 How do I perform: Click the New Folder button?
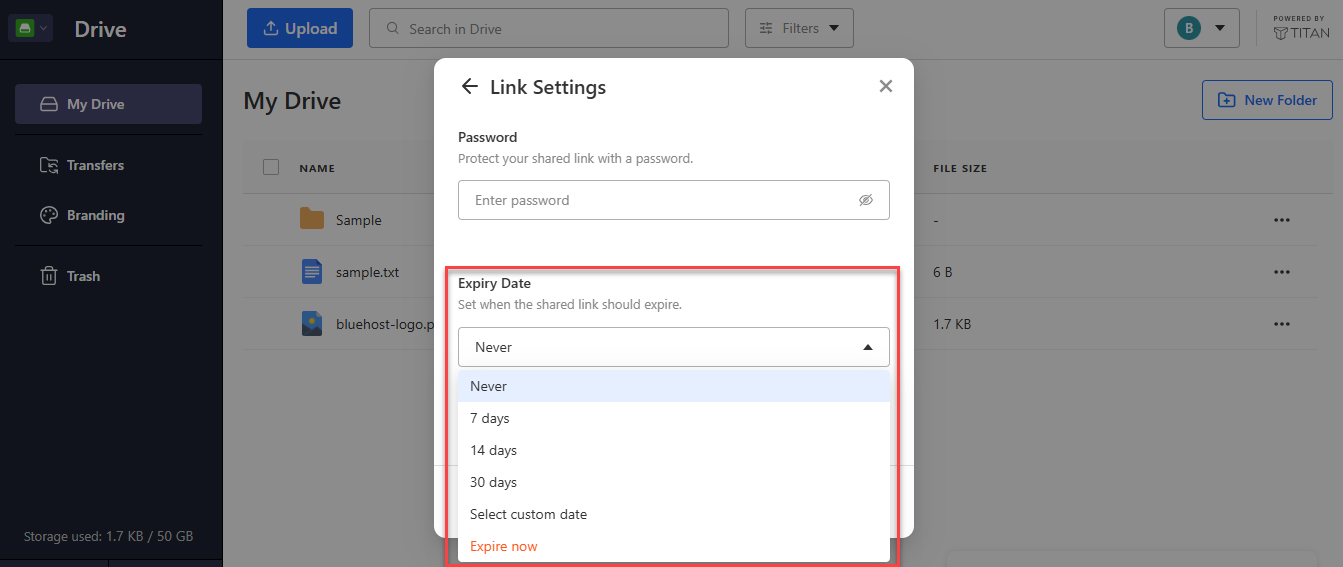[1267, 100]
